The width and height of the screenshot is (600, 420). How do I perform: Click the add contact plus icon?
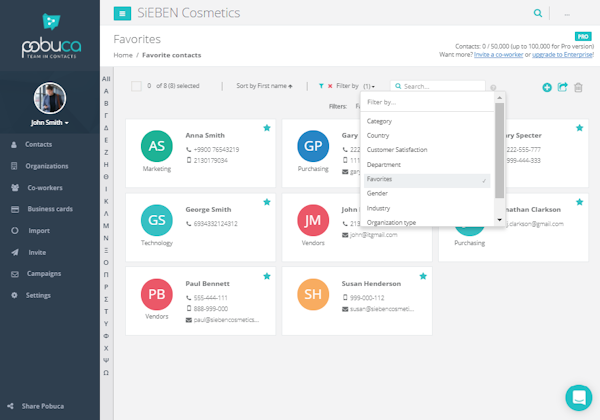coord(547,88)
